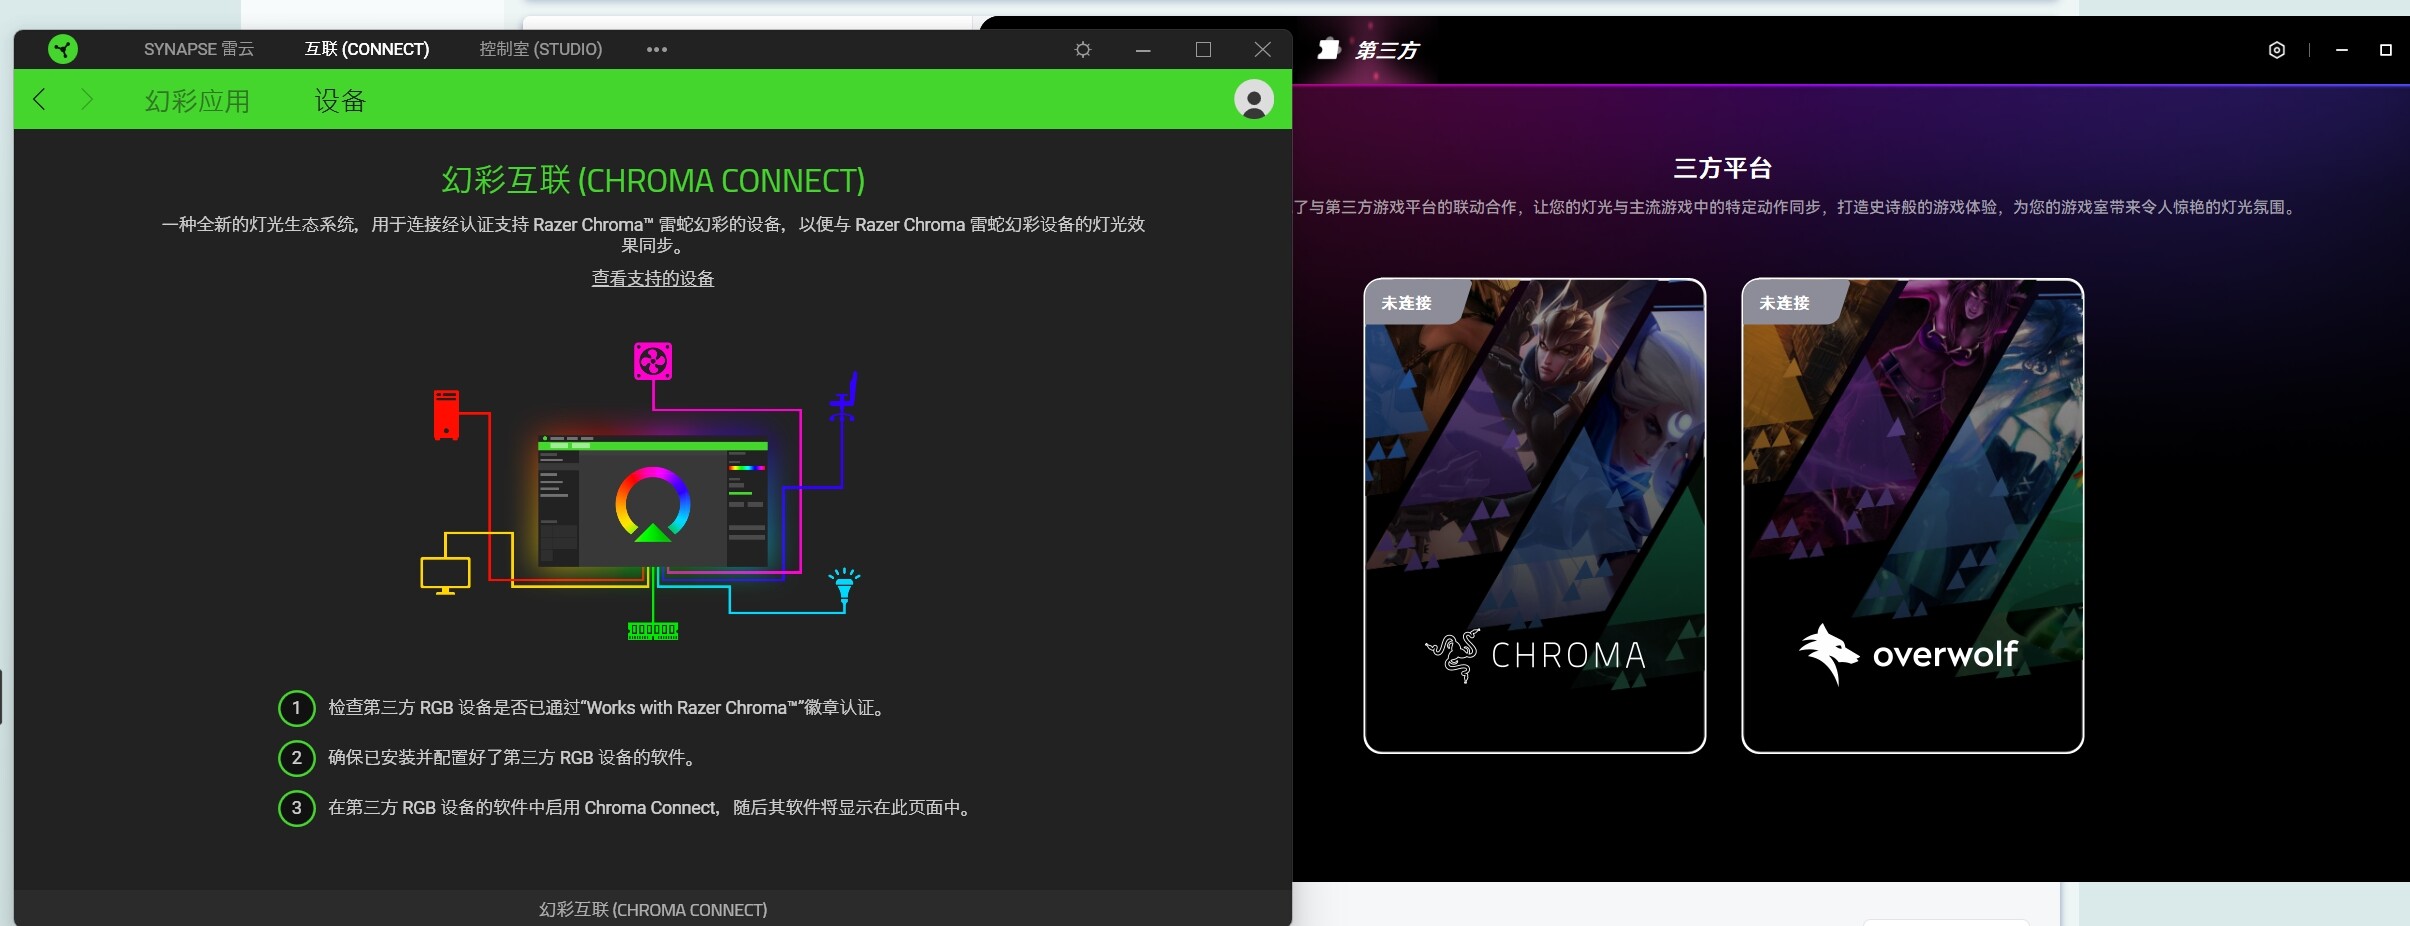2410x926 pixels.
Task: Open Synapse settings gear icon
Action: (x=1083, y=49)
